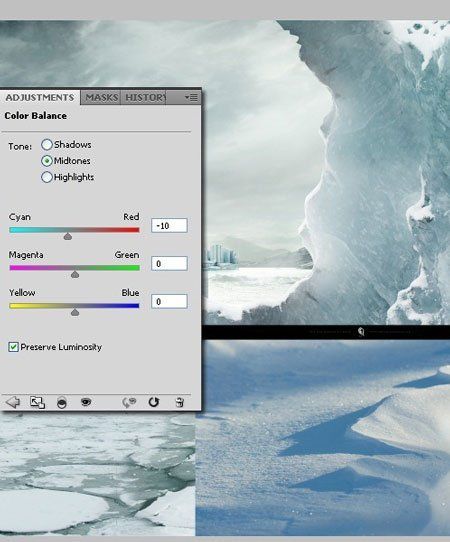Click Cyan-Red value field showing -10

(169, 225)
